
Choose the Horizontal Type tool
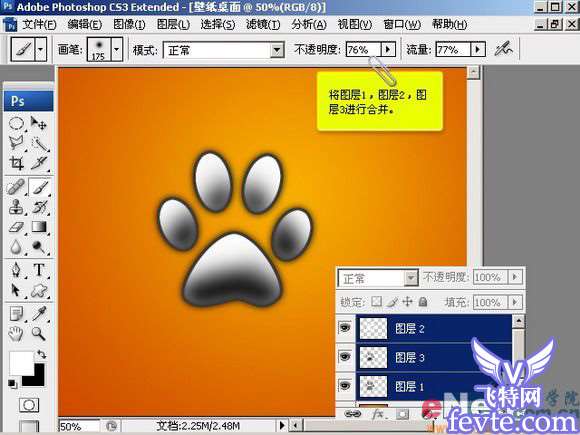tap(39, 270)
